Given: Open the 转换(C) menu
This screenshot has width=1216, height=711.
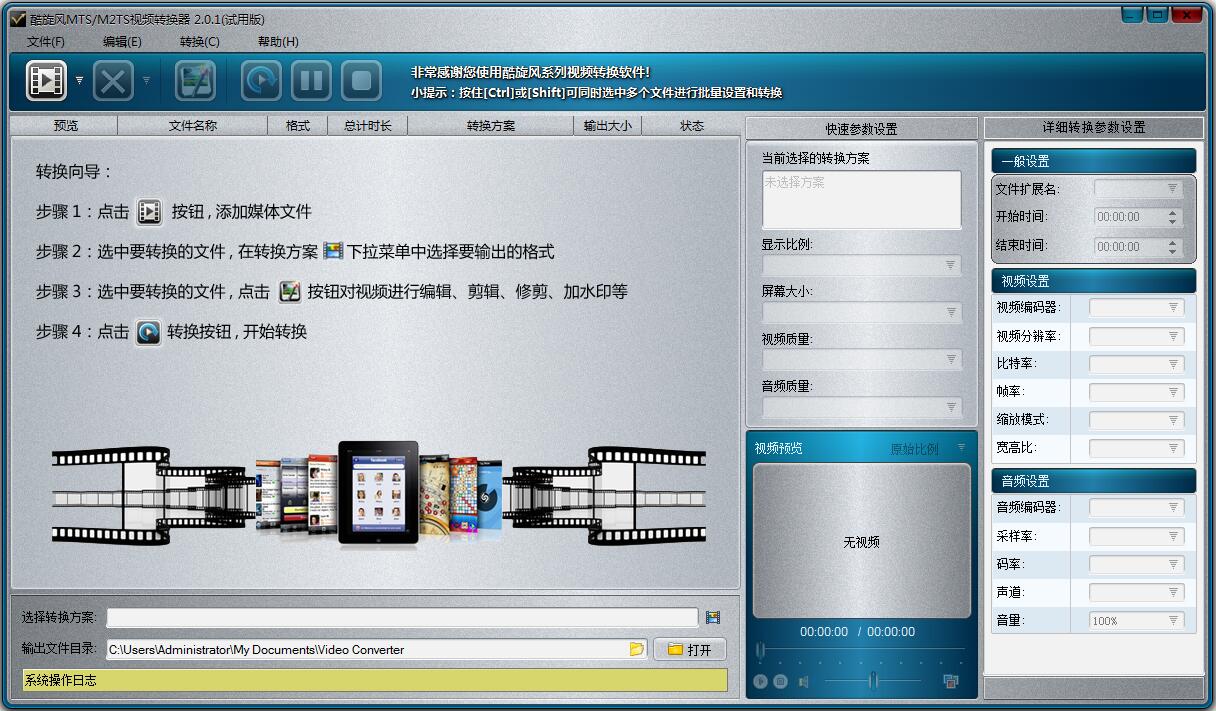Looking at the screenshot, I should [200, 42].
